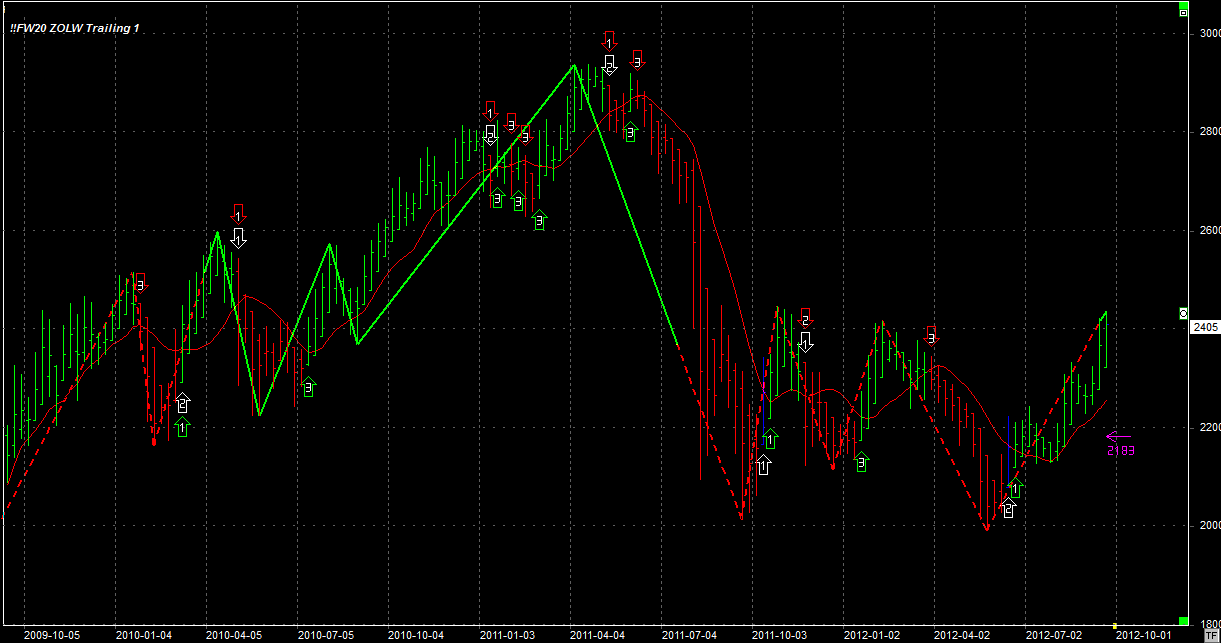Click the white up arrow 2 near the 2012 low
Image resolution: width=1221 pixels, height=643 pixels.
coord(1008,509)
